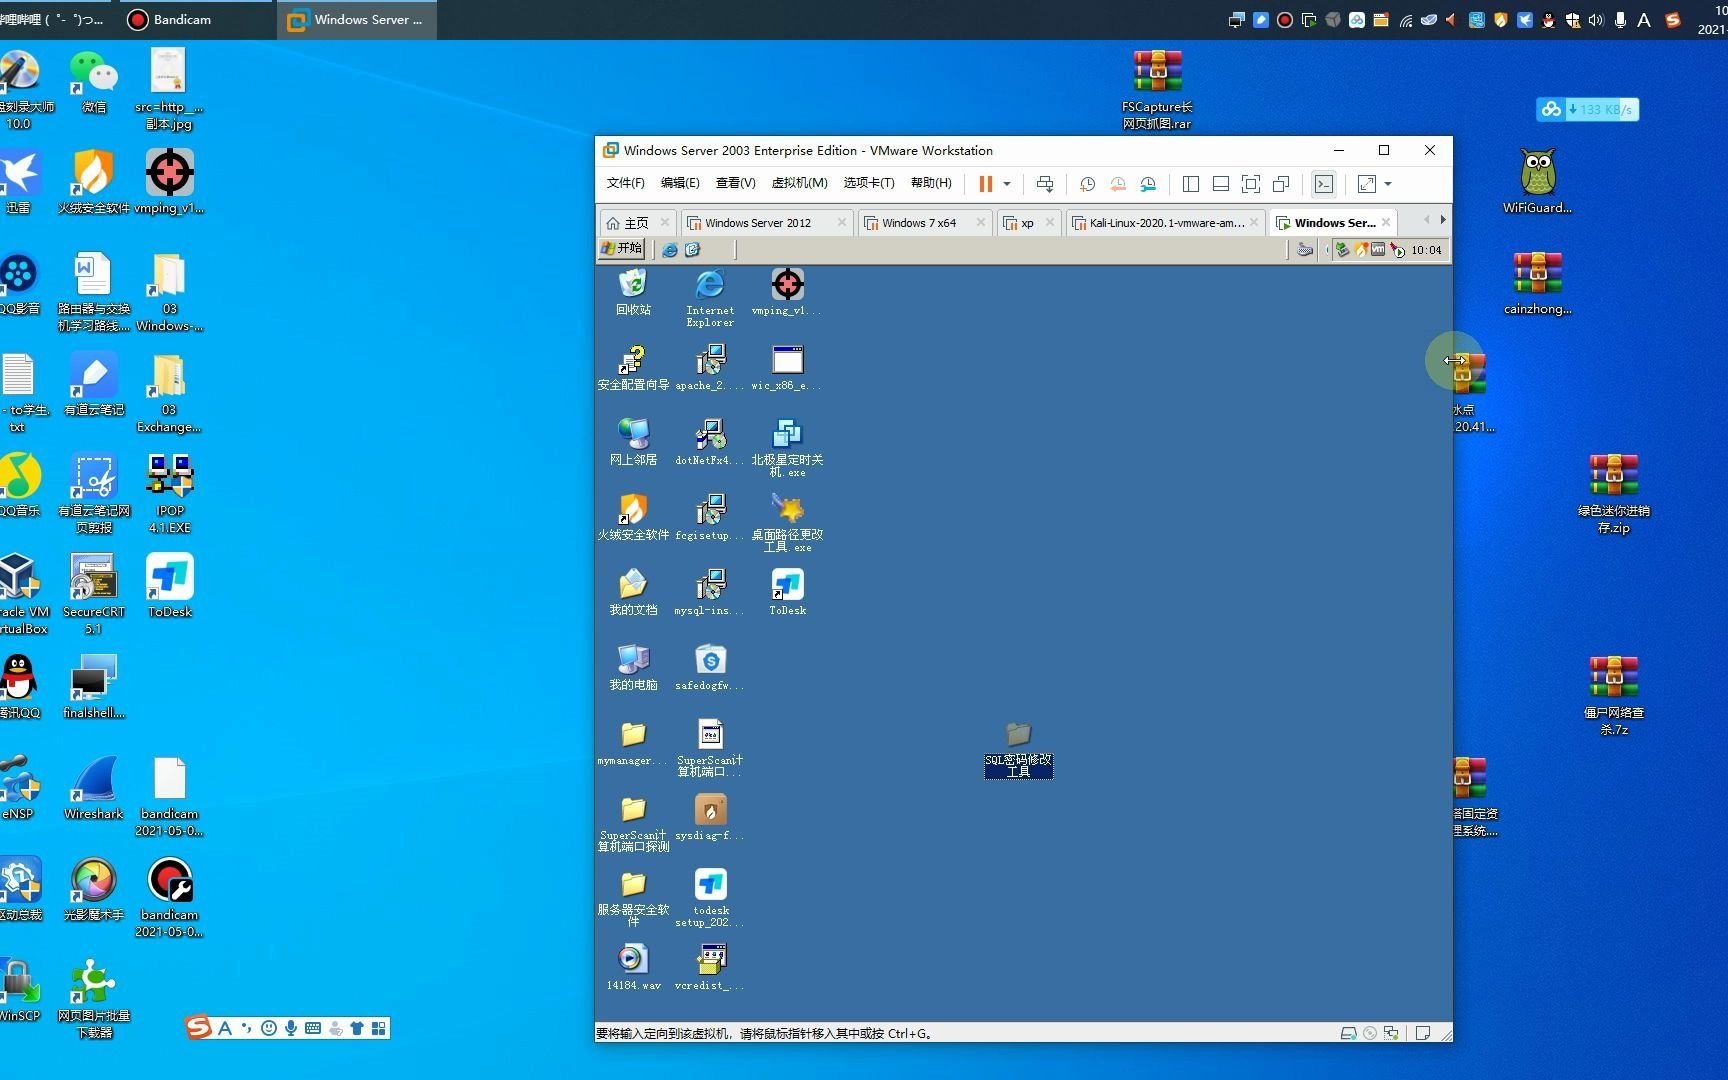This screenshot has width=1728, height=1080.
Task: Select mymanager folder in guest
Action: point(633,743)
